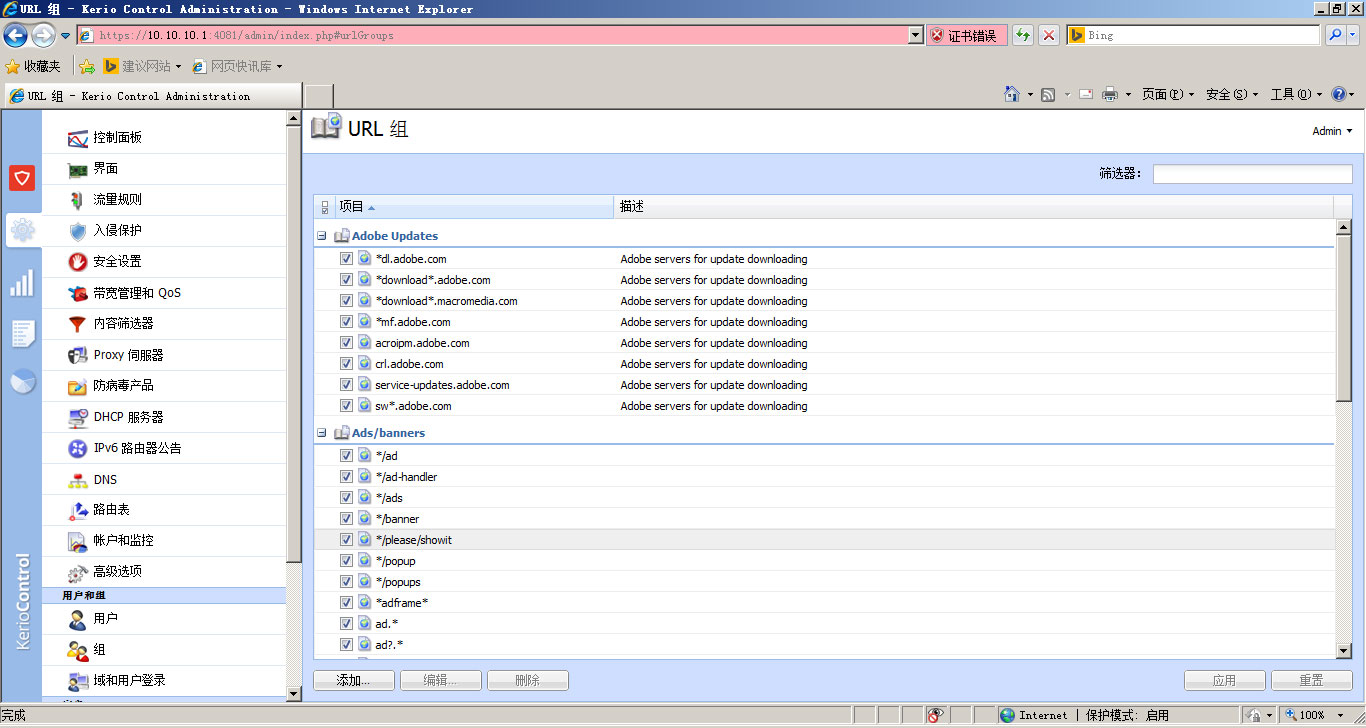The height and width of the screenshot is (728, 1366).
Task: Open the Admin dropdown menu
Action: coord(1332,131)
